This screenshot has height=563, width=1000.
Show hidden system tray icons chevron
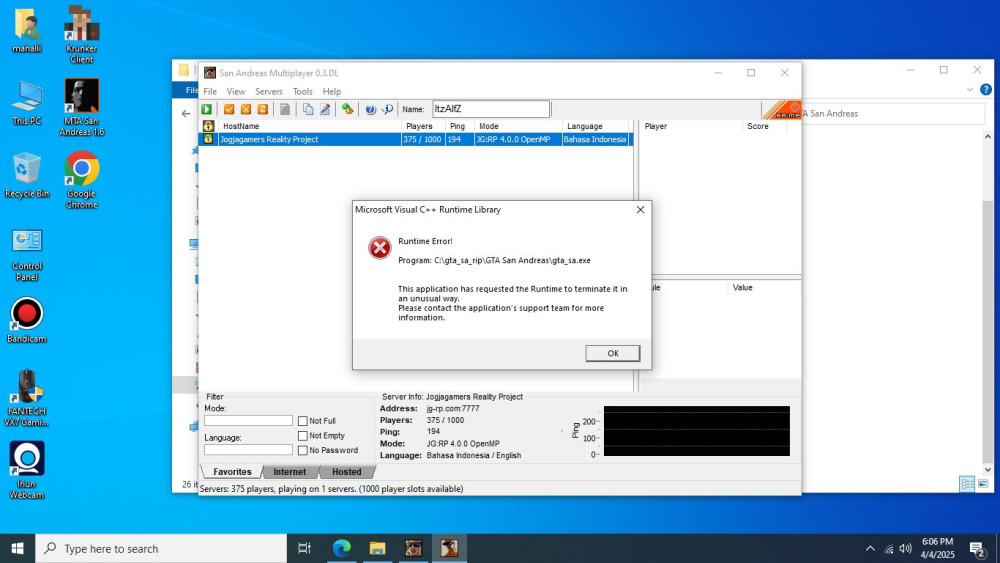point(870,548)
